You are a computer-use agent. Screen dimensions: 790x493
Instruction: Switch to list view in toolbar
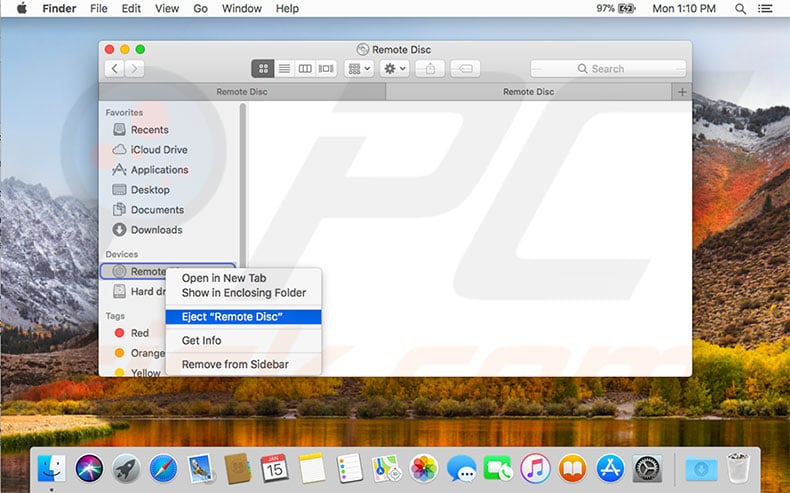(285, 68)
